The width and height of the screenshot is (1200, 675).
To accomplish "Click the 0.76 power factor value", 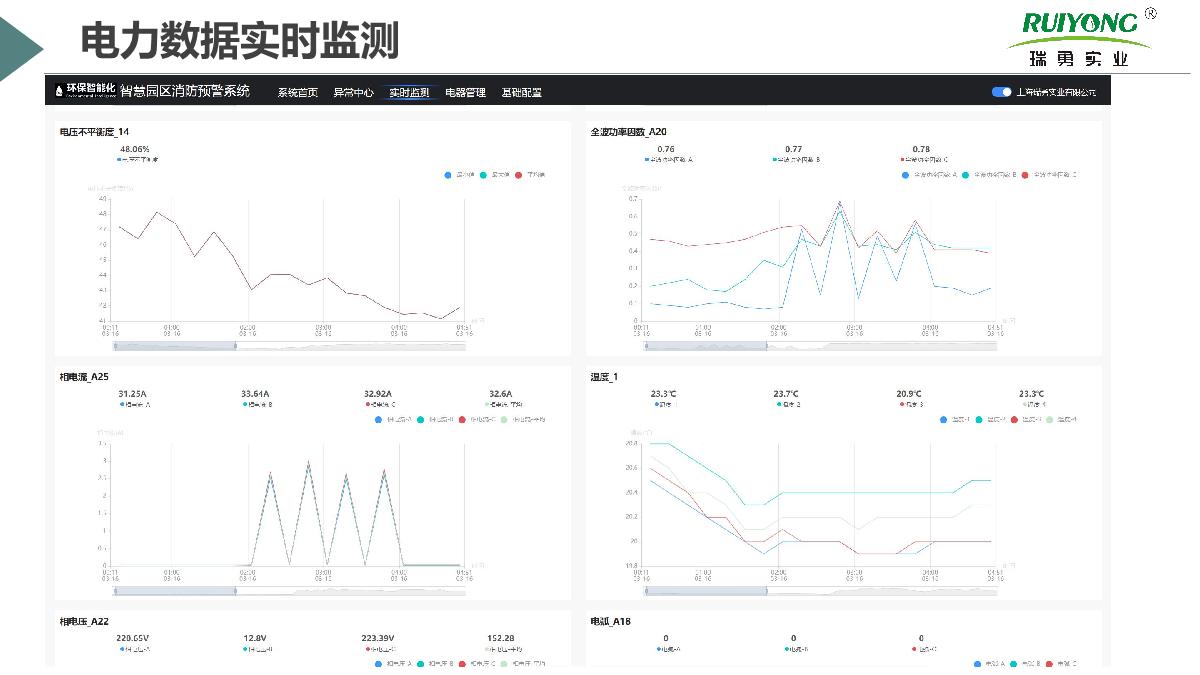I will click(665, 149).
